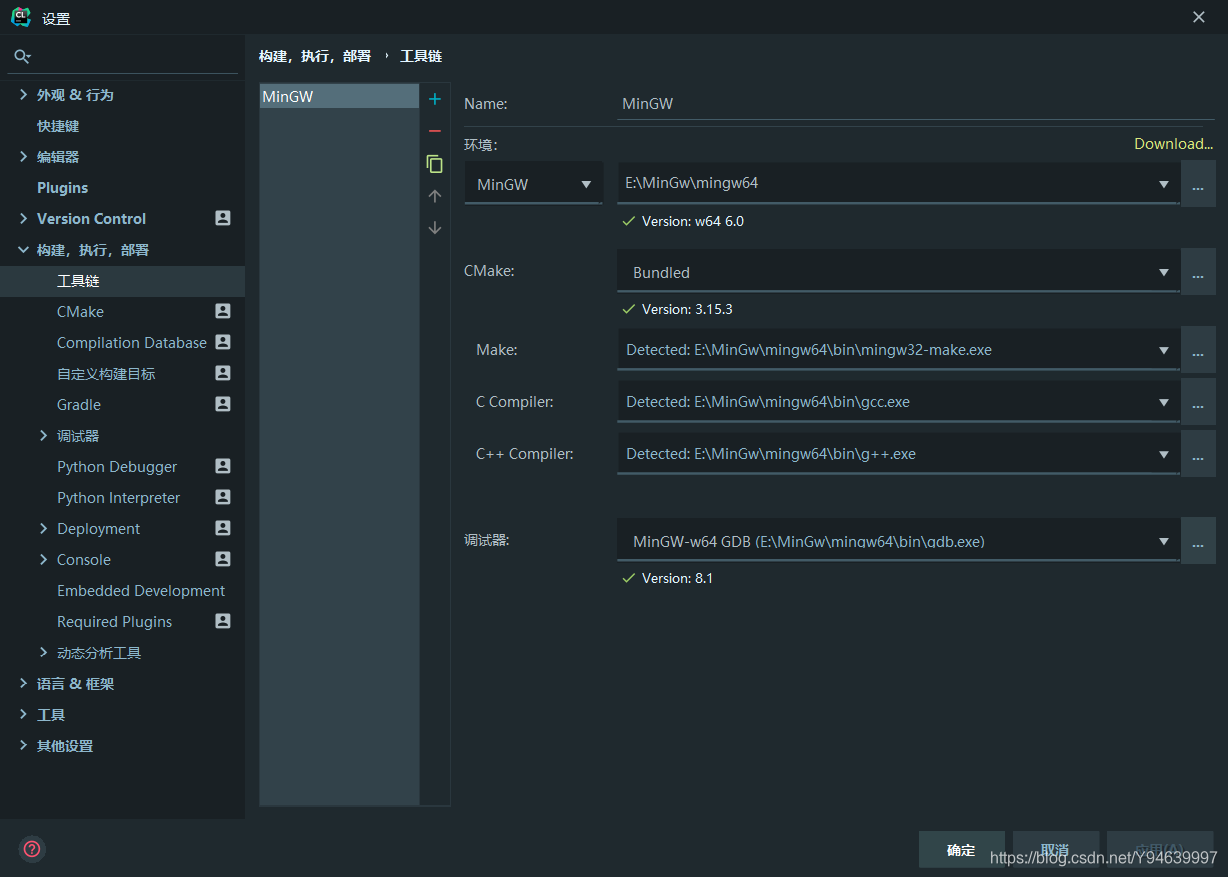Click project-level icon beside 自定义构建目标
The image size is (1228, 877).
pyautogui.click(x=223, y=373)
